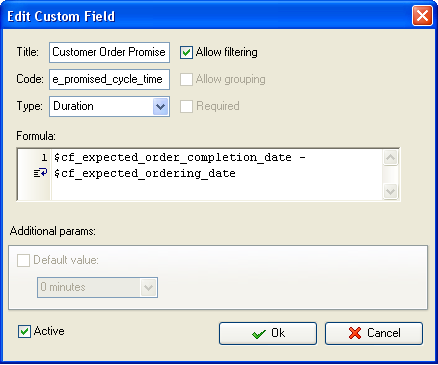Close the Edit Custom Field dialog
Screen dimensions: 438x365
[422, 16]
